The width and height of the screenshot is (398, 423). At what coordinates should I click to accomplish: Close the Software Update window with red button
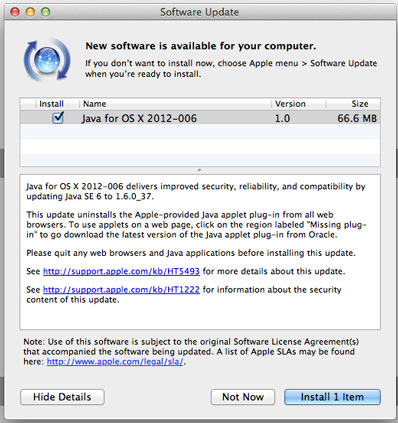tap(15, 12)
